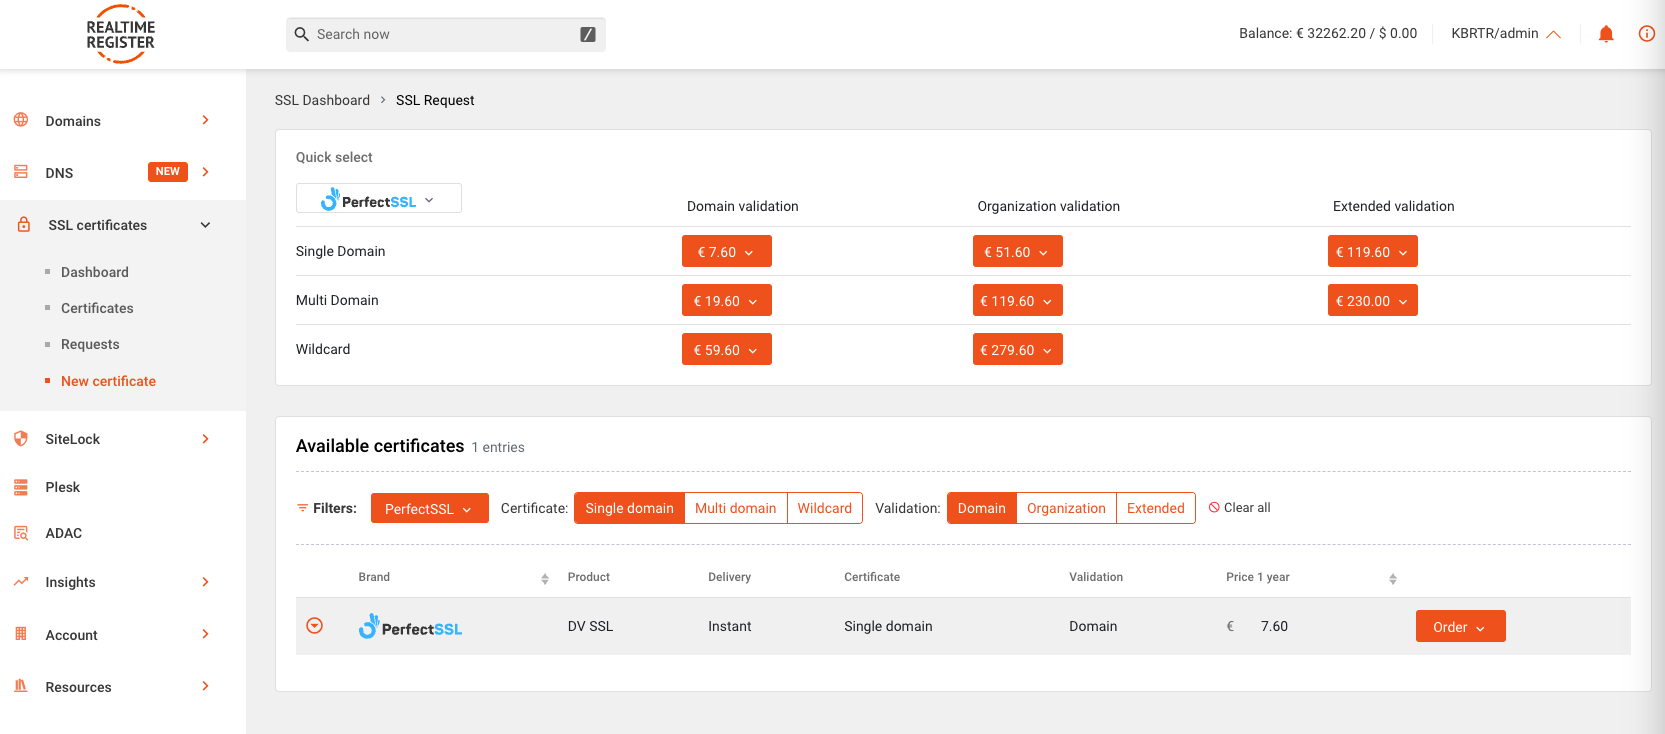
Task: Click the Delivery column header
Action: (x=729, y=577)
